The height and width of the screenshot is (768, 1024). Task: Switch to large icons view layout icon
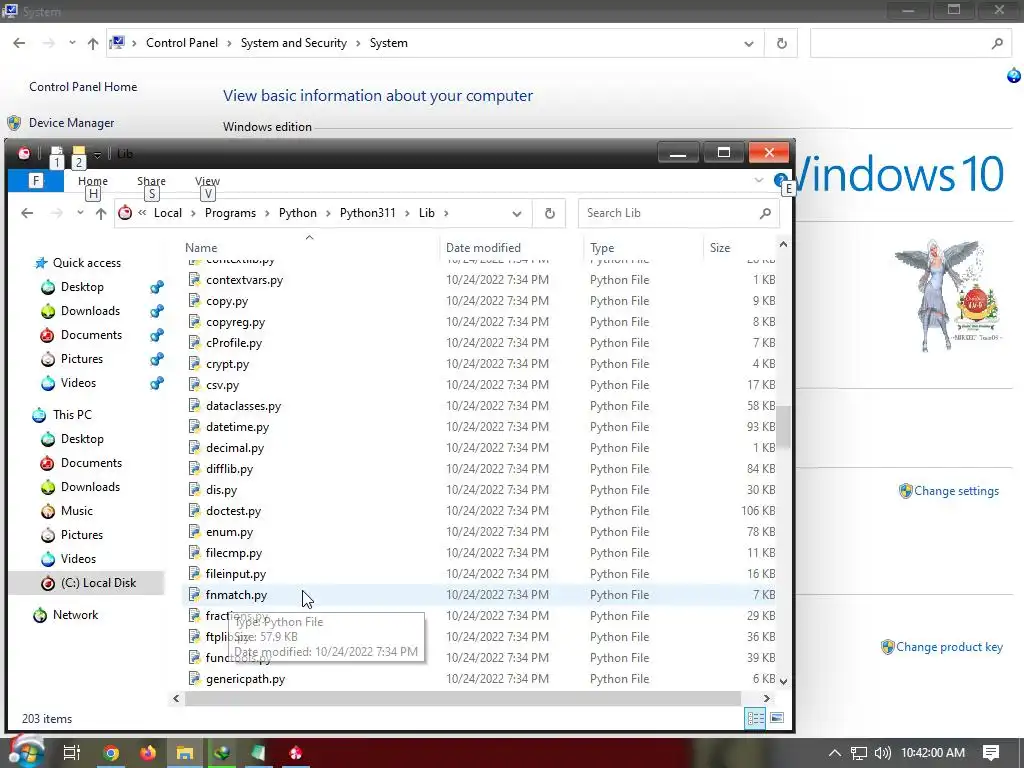[777, 718]
